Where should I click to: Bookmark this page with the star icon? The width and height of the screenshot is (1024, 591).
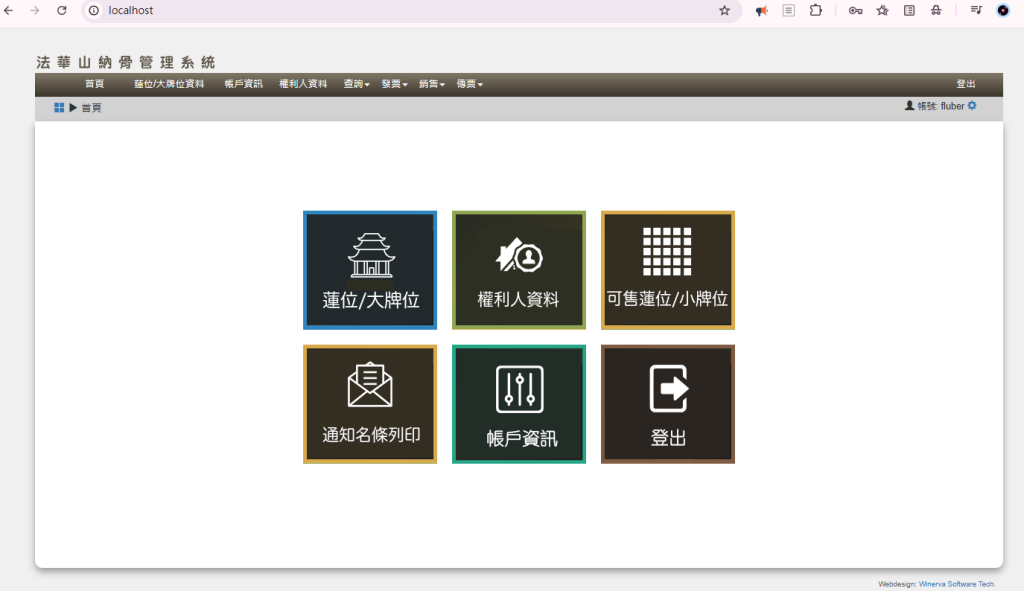(724, 11)
